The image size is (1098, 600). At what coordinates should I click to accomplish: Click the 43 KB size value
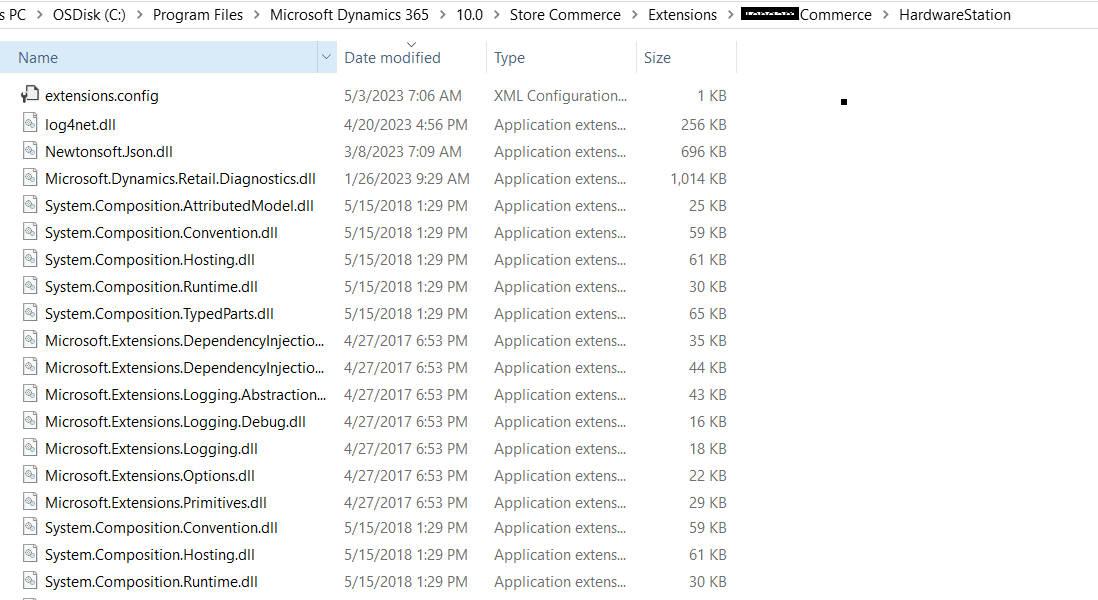click(707, 395)
